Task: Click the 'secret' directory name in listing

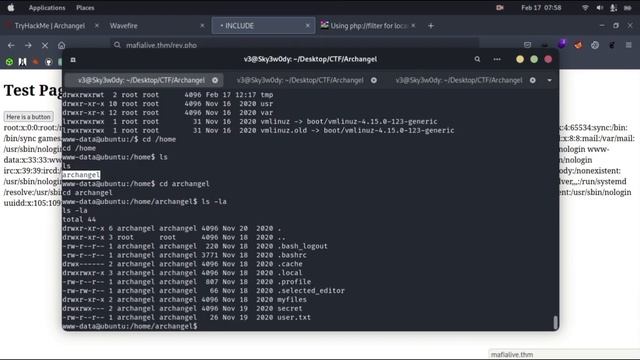Action: point(290,308)
